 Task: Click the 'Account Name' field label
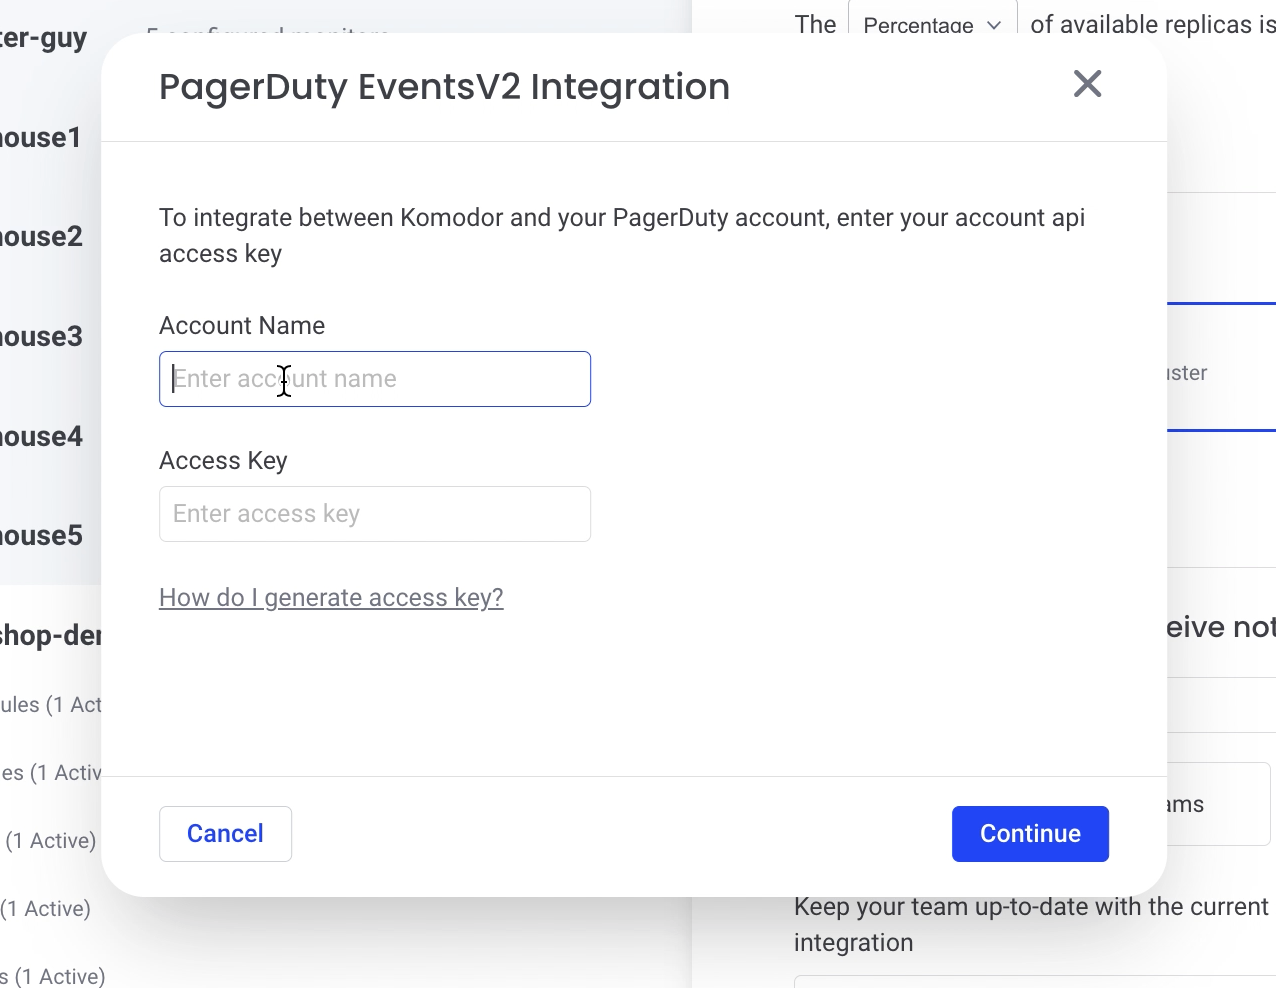[x=242, y=326]
